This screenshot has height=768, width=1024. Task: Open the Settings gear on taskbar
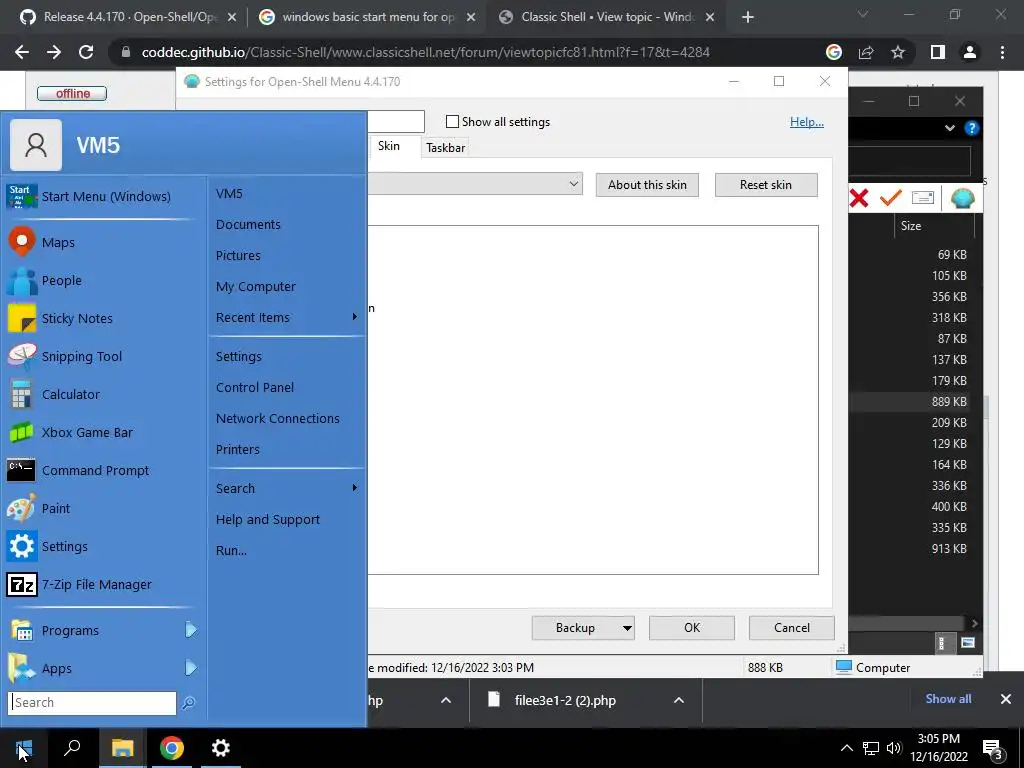(221, 748)
